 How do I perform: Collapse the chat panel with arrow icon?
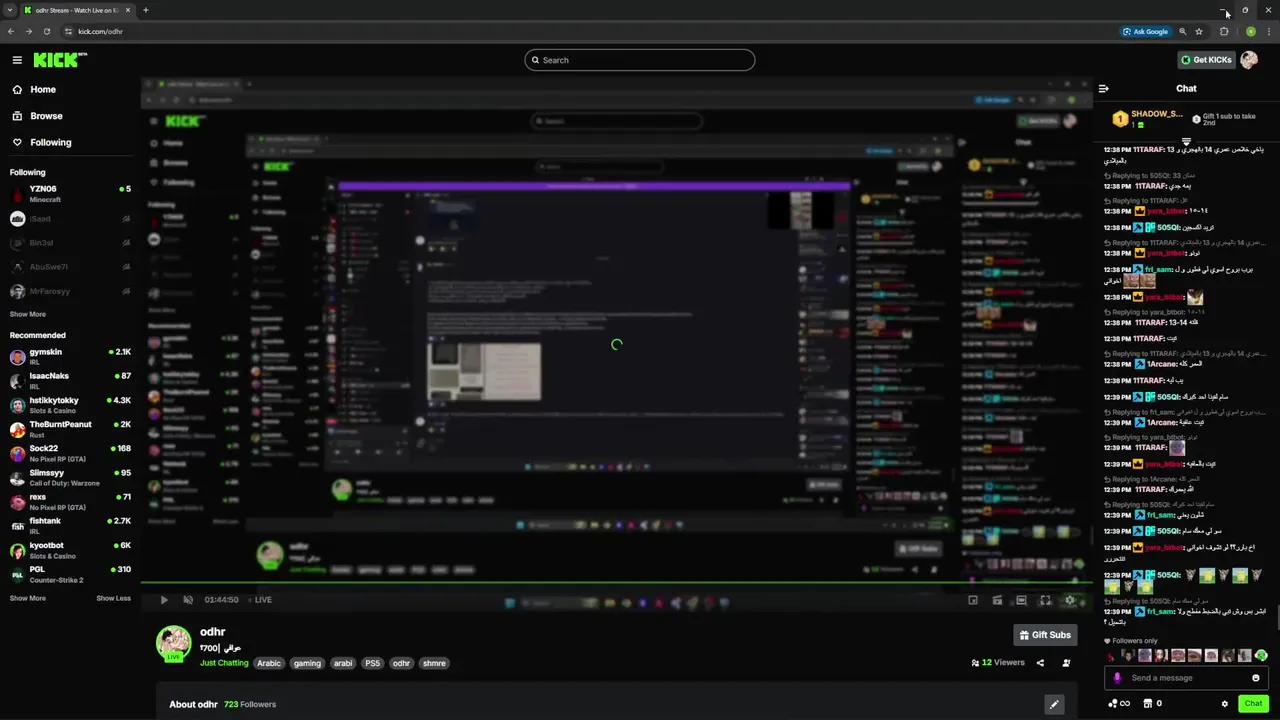tap(1104, 89)
